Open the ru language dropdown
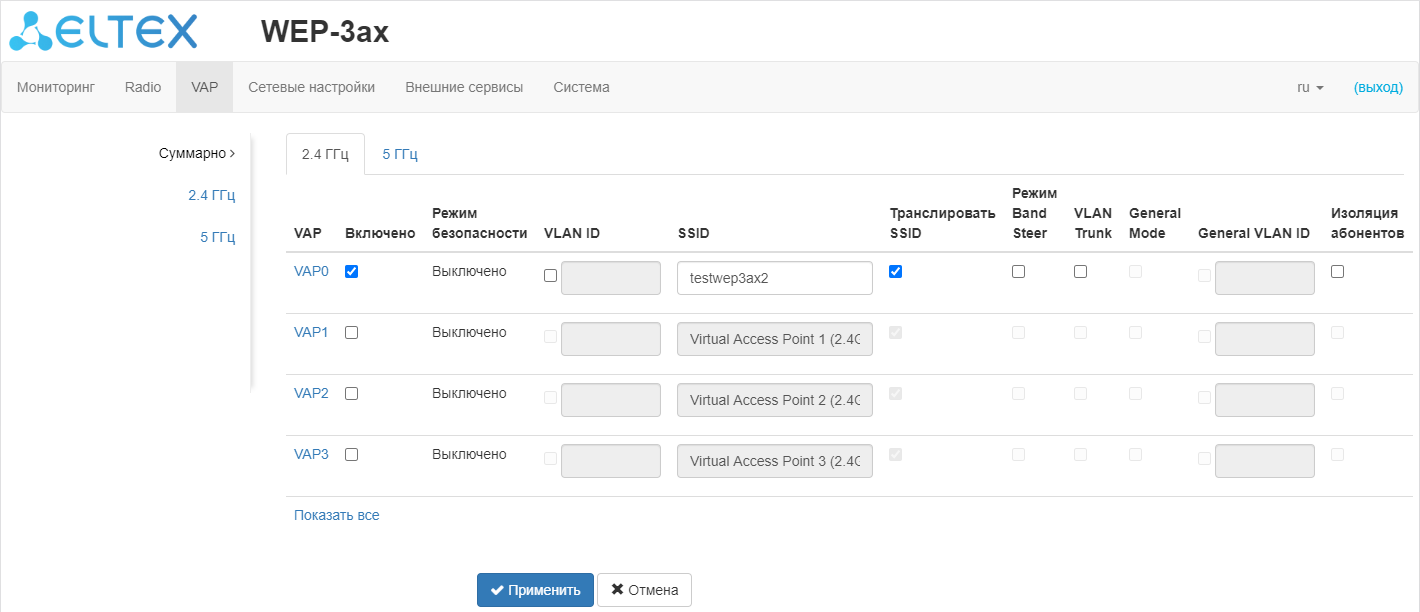 tap(1310, 88)
